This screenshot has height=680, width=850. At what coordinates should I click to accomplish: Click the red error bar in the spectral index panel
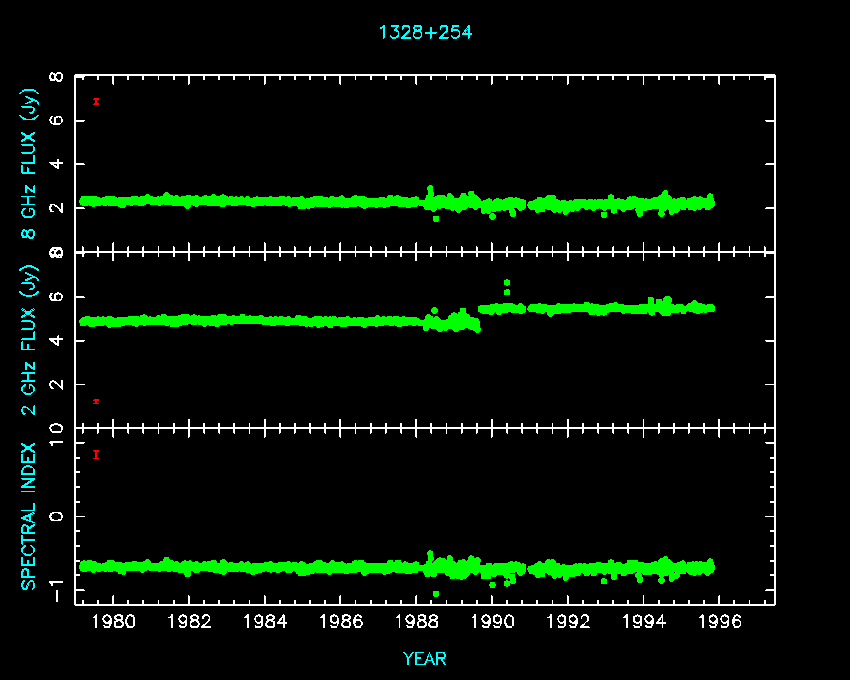click(x=96, y=454)
